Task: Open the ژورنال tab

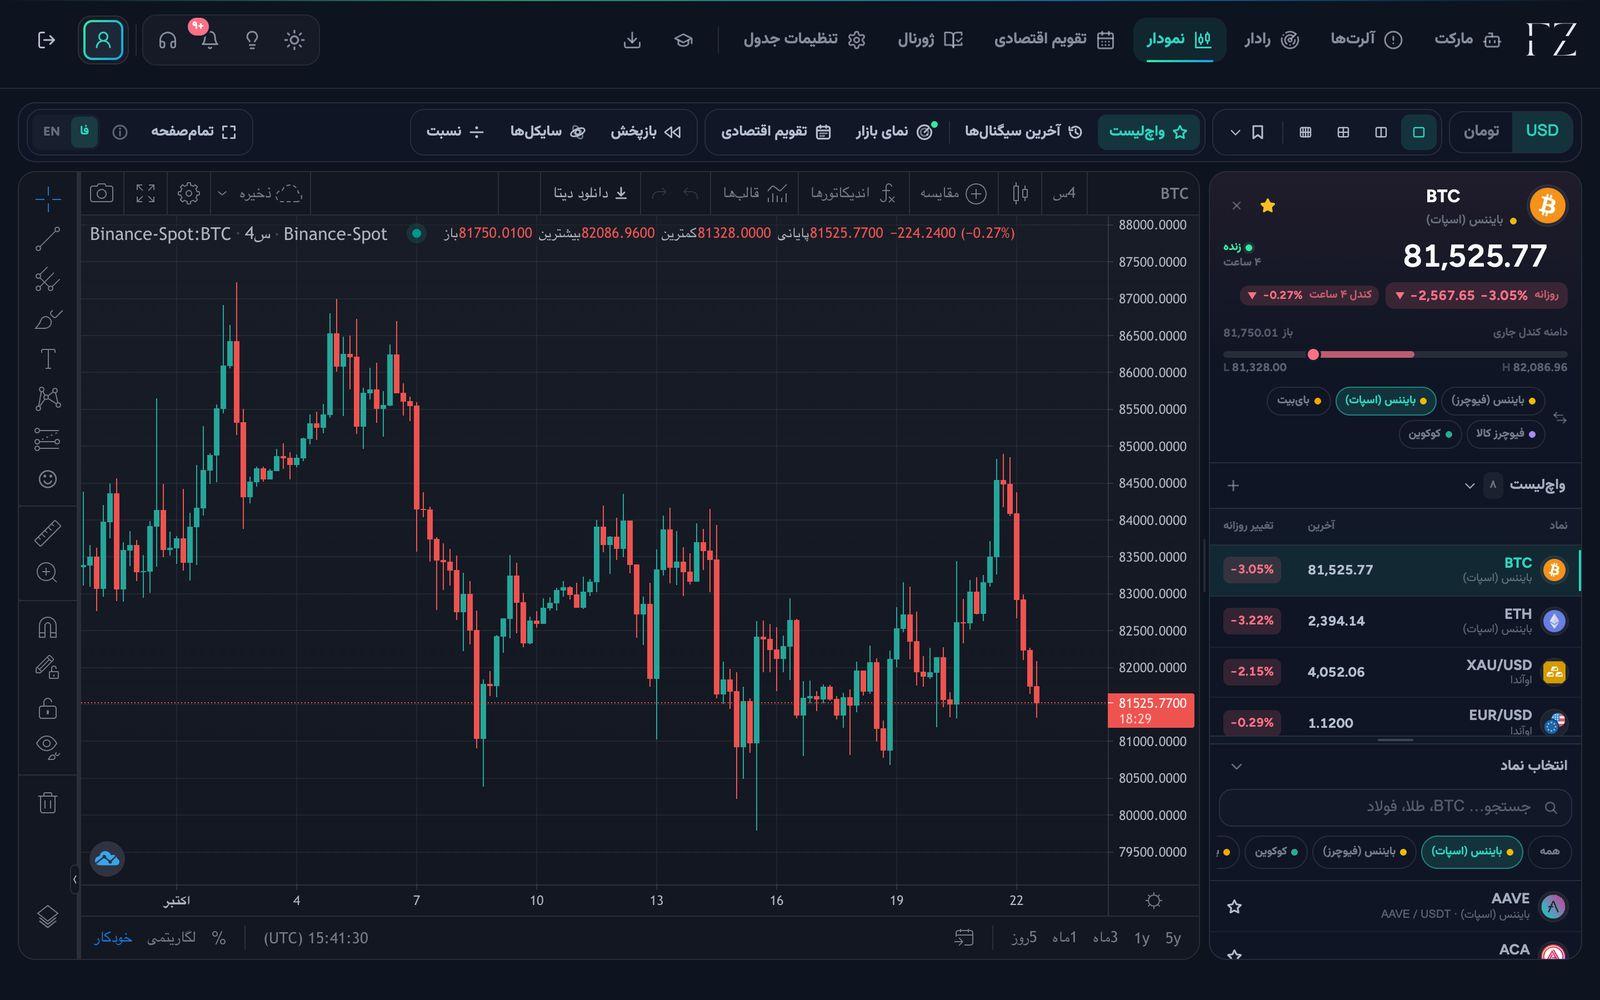Action: [930, 39]
